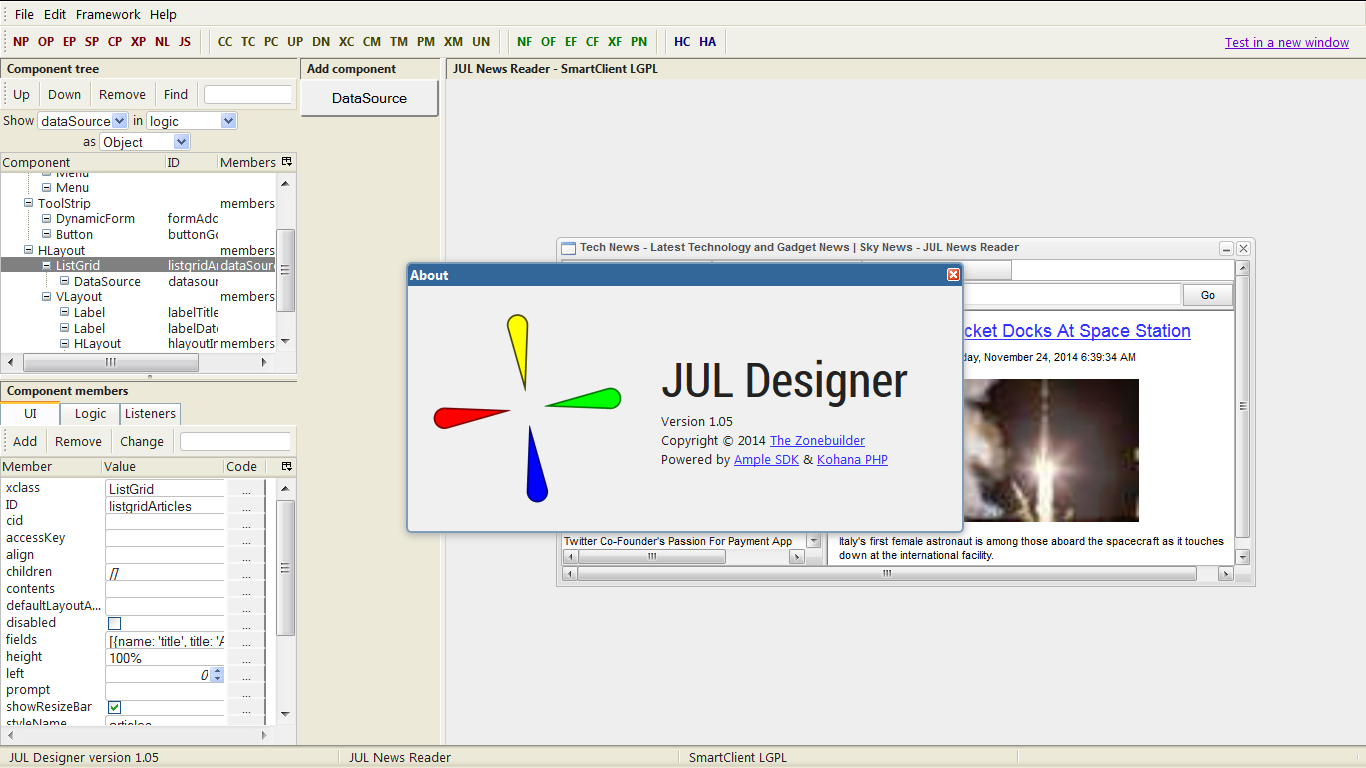
Task: Increment or decrement the left value stepper
Action: 218,675
